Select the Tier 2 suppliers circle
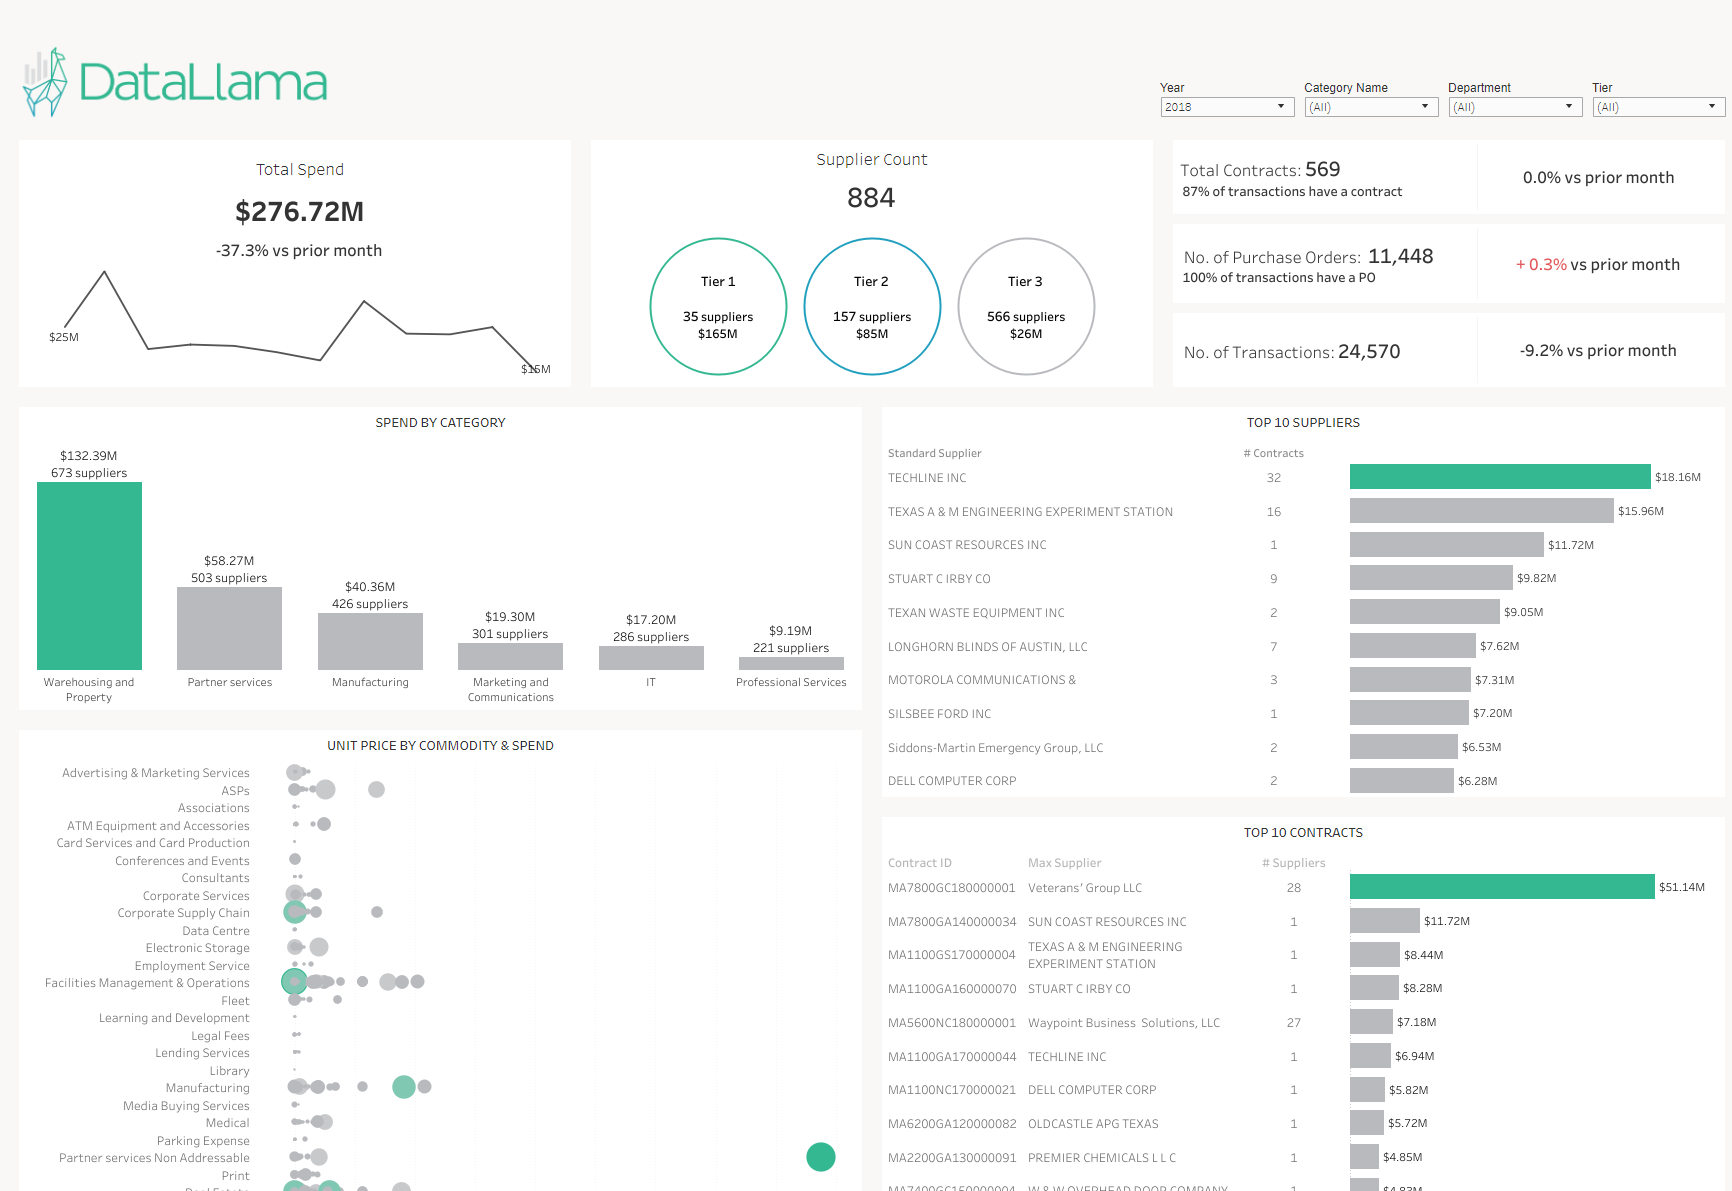1732x1191 pixels. (872, 306)
